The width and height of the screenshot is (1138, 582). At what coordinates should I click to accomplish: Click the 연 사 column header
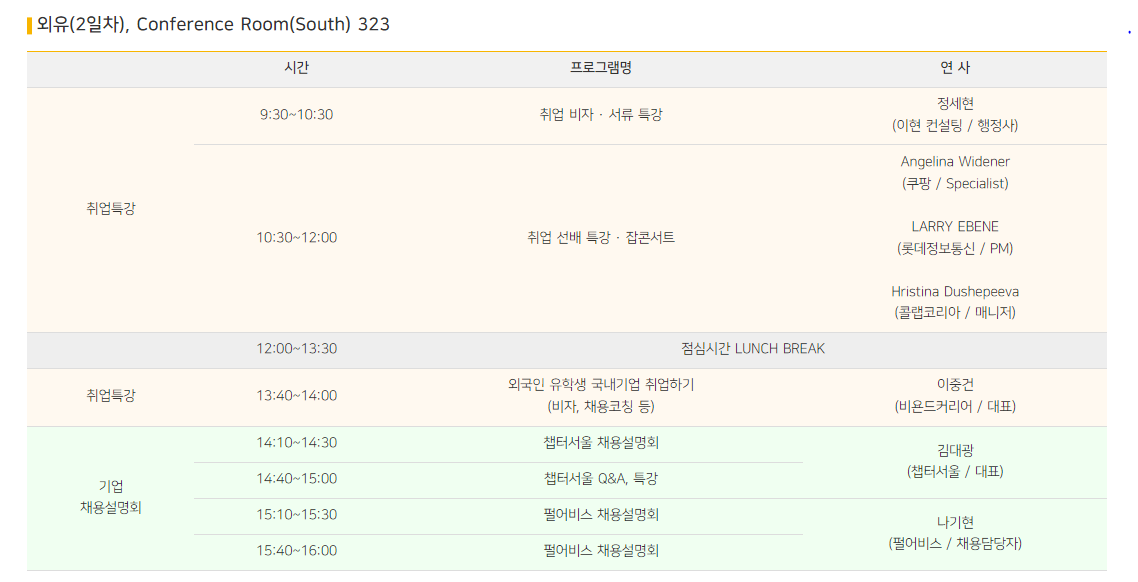click(x=955, y=68)
